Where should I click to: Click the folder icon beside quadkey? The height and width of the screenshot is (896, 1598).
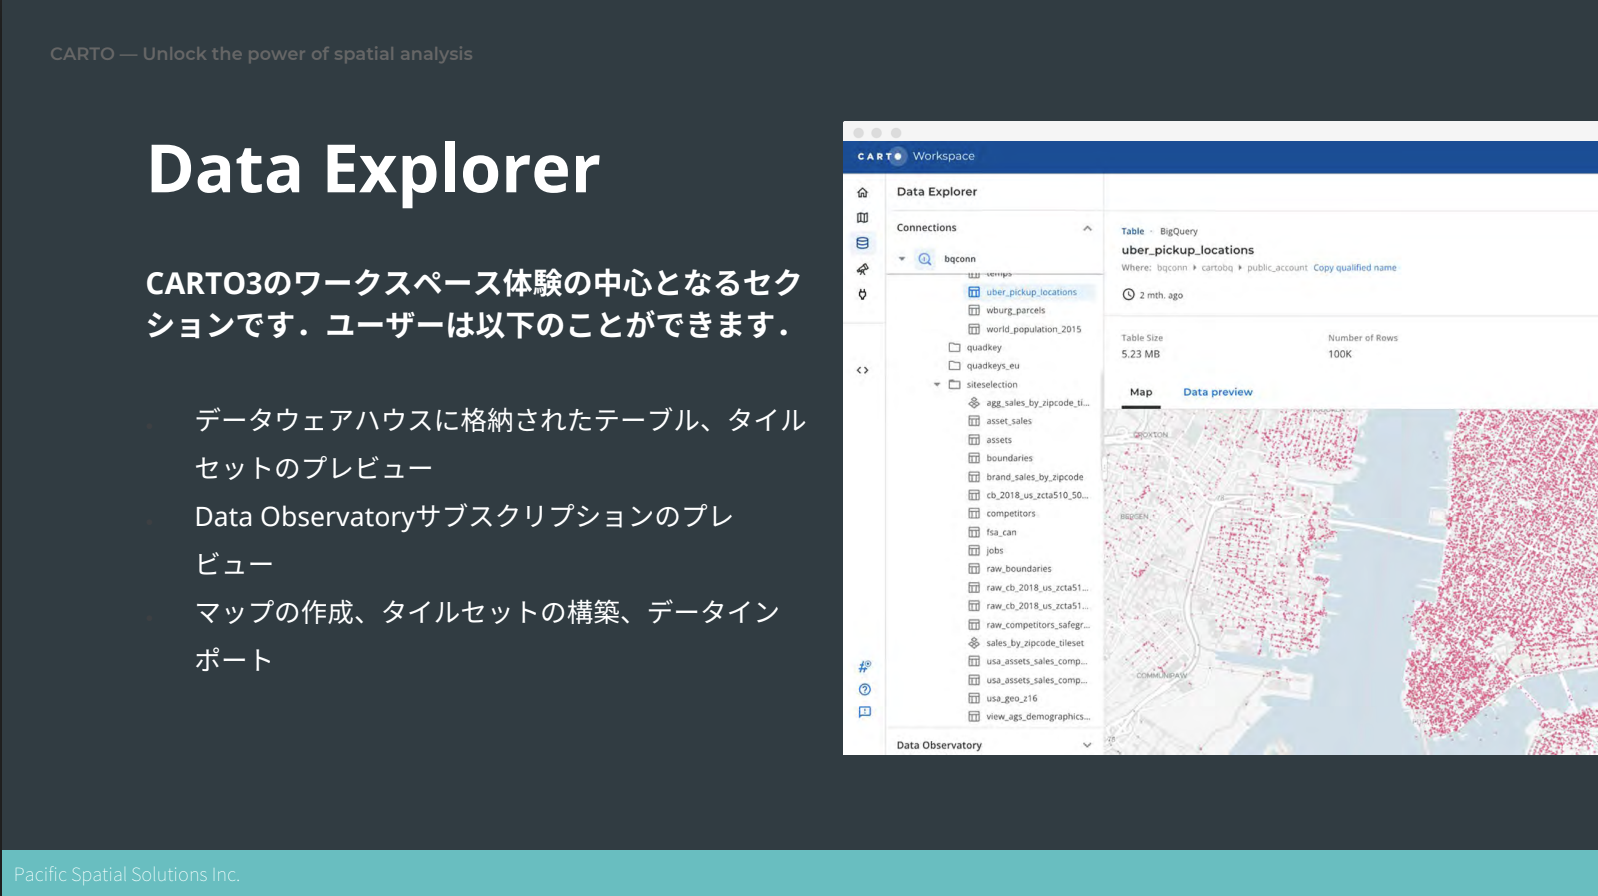954,348
